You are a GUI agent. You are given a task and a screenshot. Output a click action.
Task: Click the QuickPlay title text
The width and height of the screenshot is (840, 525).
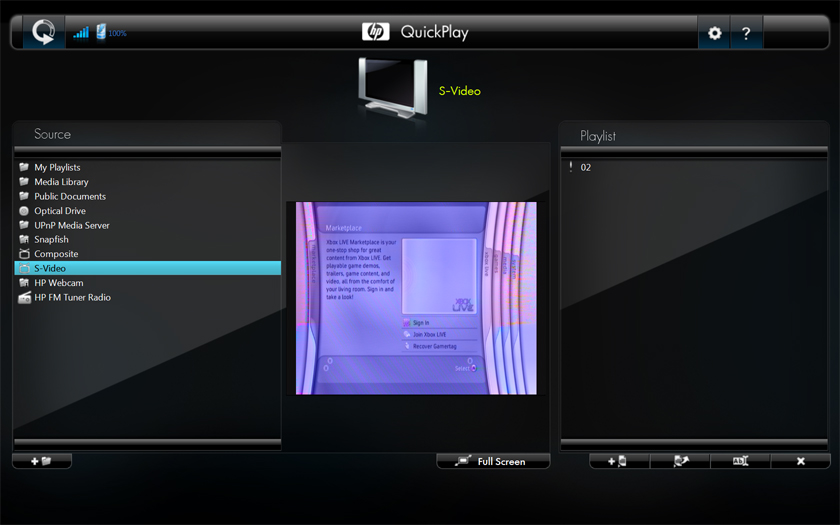tap(434, 32)
